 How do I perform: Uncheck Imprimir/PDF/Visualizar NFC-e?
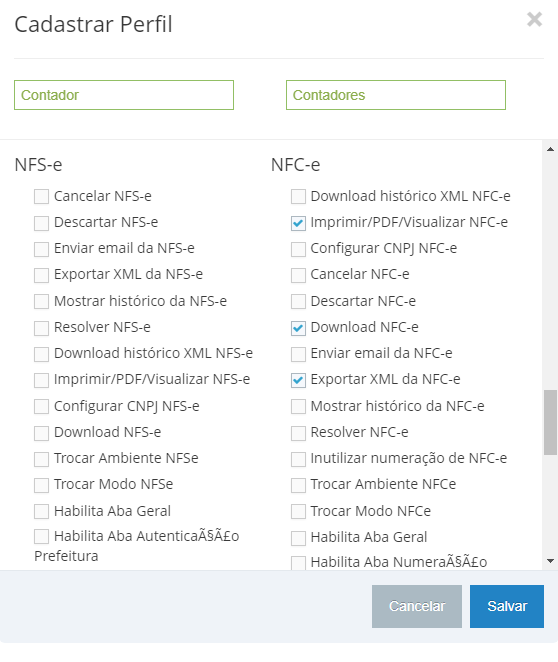(298, 223)
